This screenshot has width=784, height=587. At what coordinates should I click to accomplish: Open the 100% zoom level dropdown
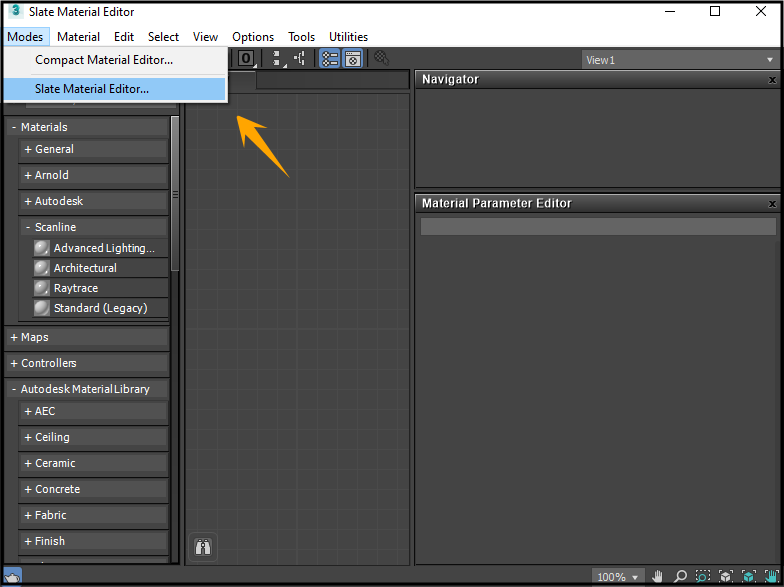pyautogui.click(x=618, y=576)
